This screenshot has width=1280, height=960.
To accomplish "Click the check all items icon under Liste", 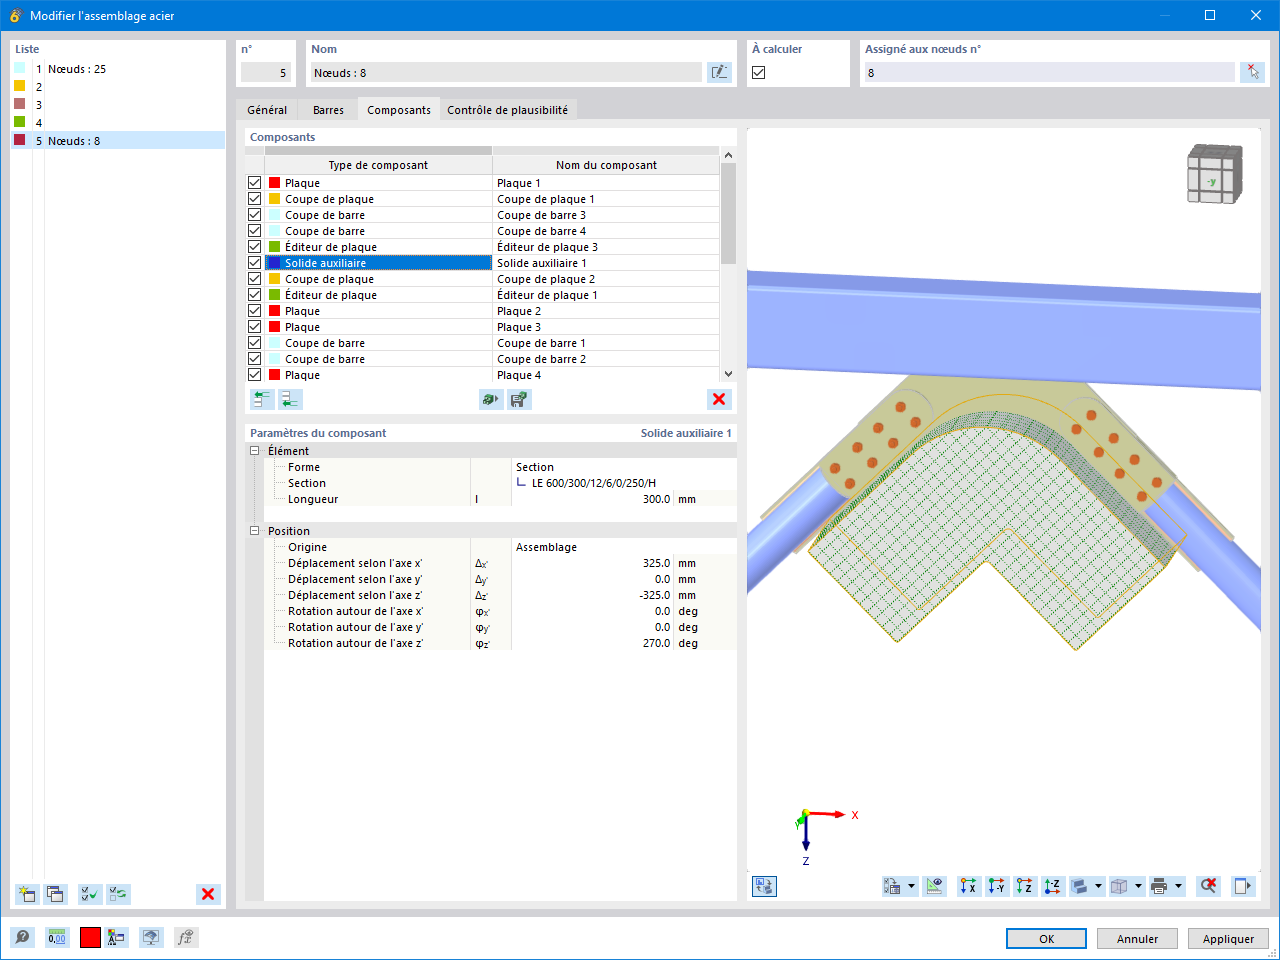I will click(x=90, y=894).
